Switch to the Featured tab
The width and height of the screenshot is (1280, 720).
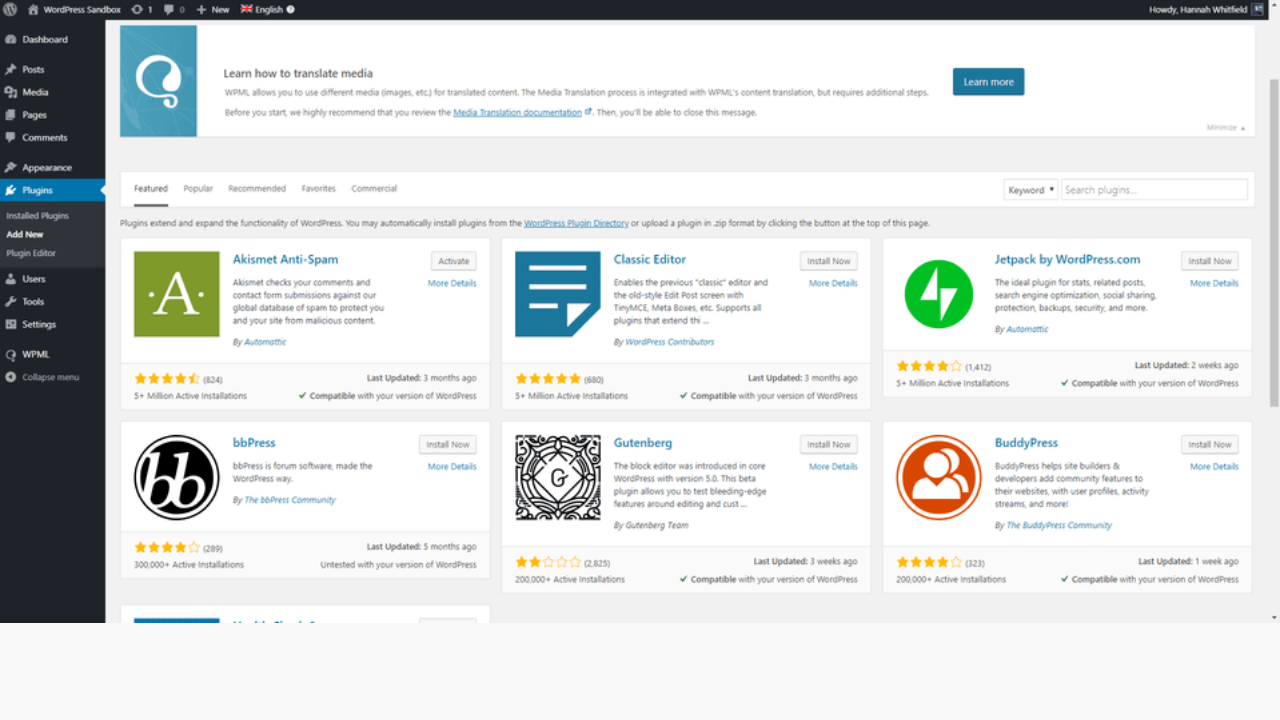(151, 188)
